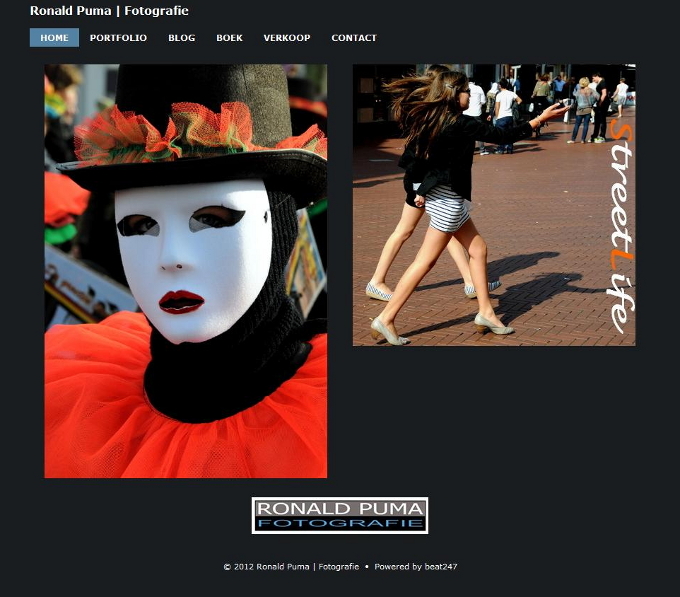The width and height of the screenshot is (680, 597).
Task: Open the street photo of walking women
Action: [493, 205]
